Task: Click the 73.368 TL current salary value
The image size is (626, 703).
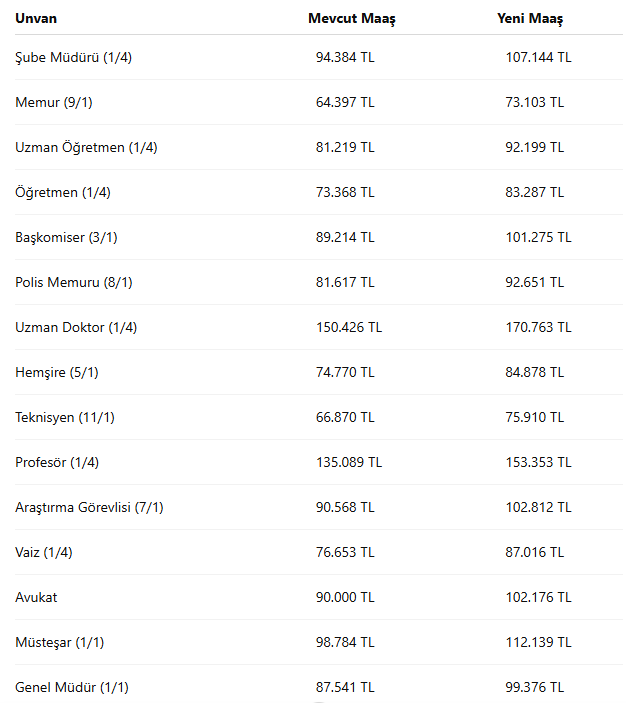Action: click(345, 192)
